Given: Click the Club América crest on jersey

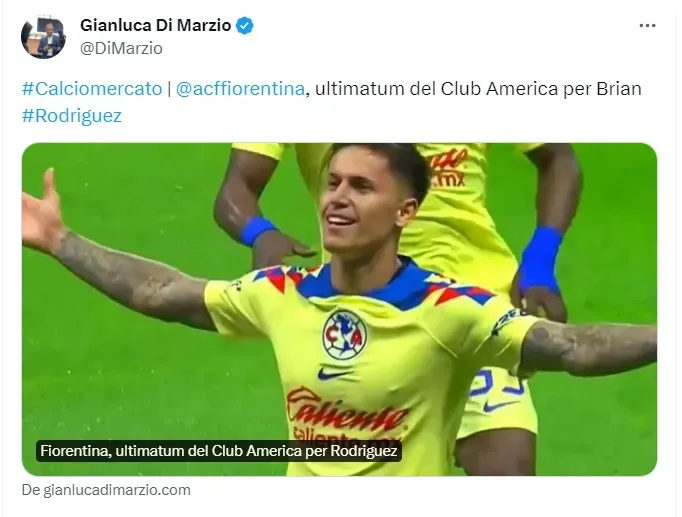Looking at the screenshot, I should tap(344, 334).
